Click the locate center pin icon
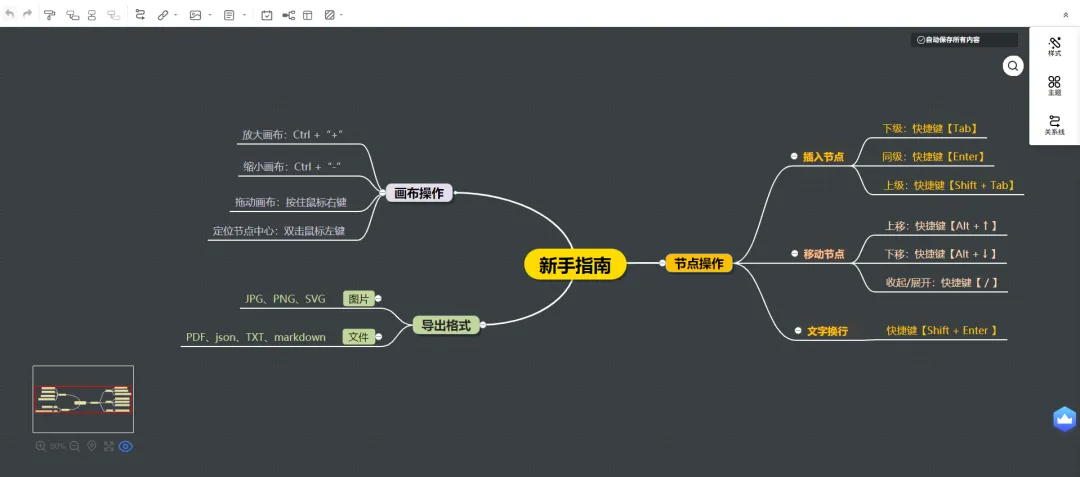The image size is (1080, 477). coord(92,446)
